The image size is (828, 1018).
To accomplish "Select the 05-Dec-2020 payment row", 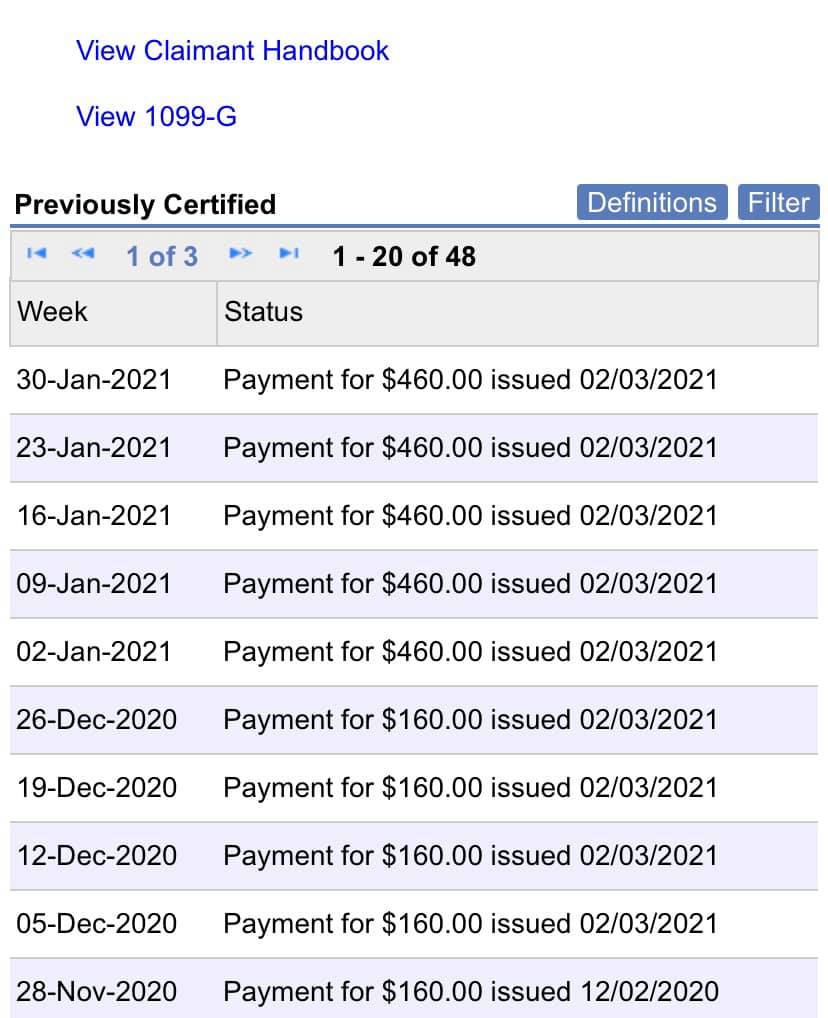I will coord(414,924).
